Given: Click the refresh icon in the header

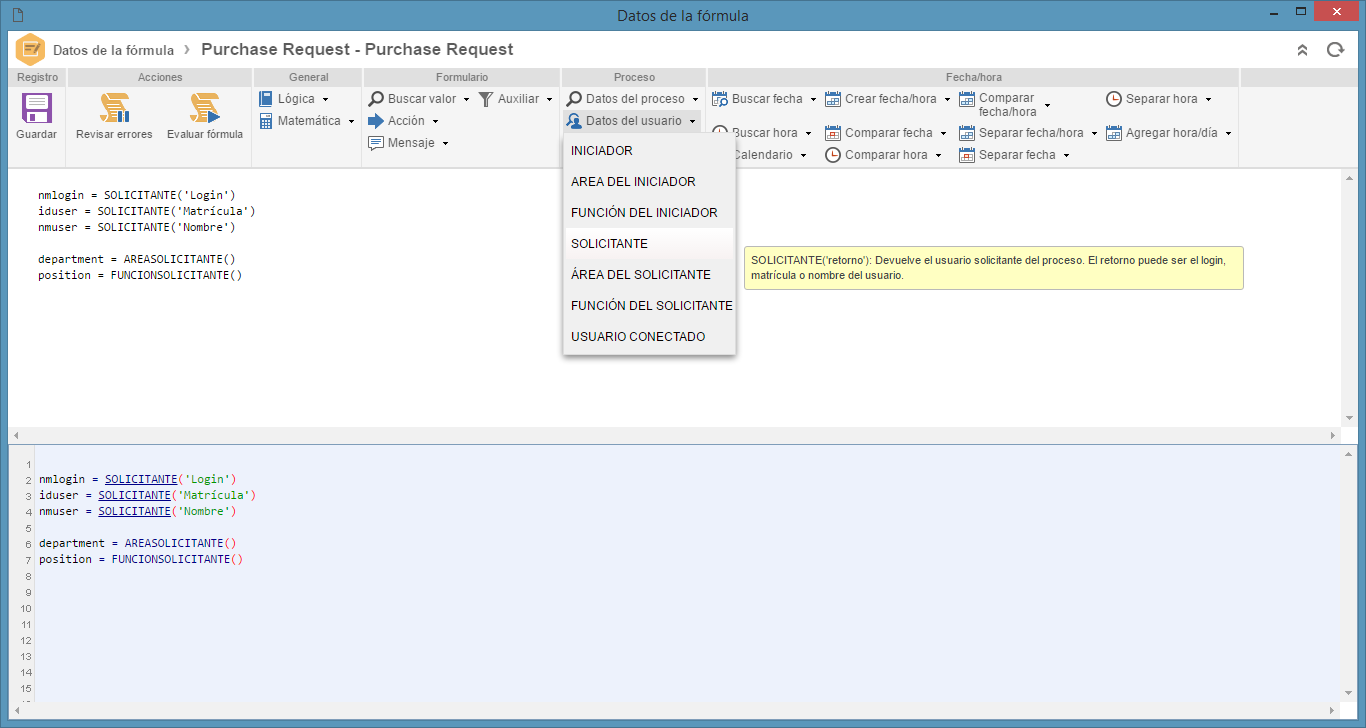Looking at the screenshot, I should [1335, 49].
